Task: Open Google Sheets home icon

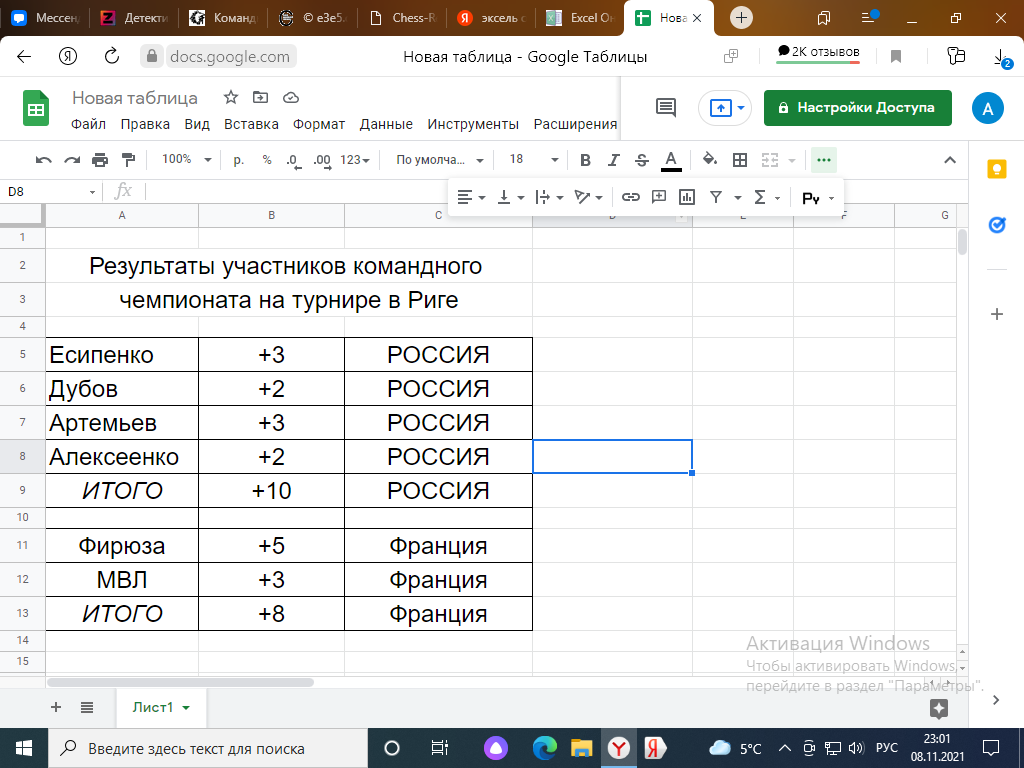Action: pos(37,108)
